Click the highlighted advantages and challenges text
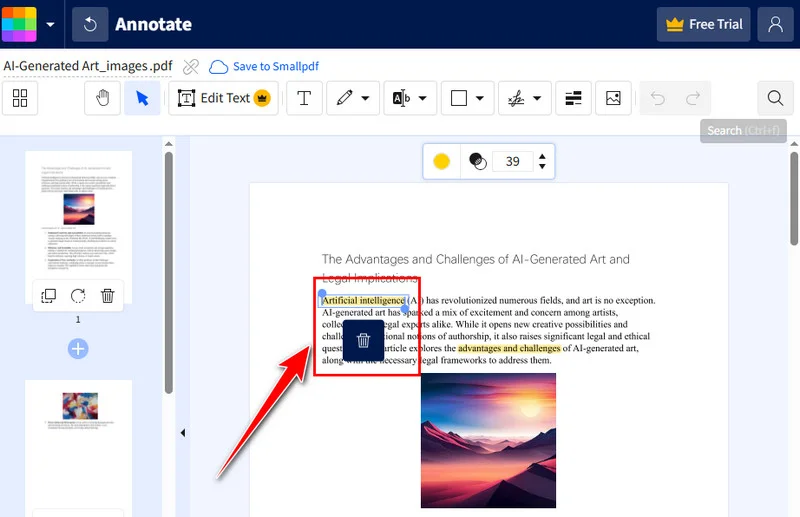 coord(509,348)
